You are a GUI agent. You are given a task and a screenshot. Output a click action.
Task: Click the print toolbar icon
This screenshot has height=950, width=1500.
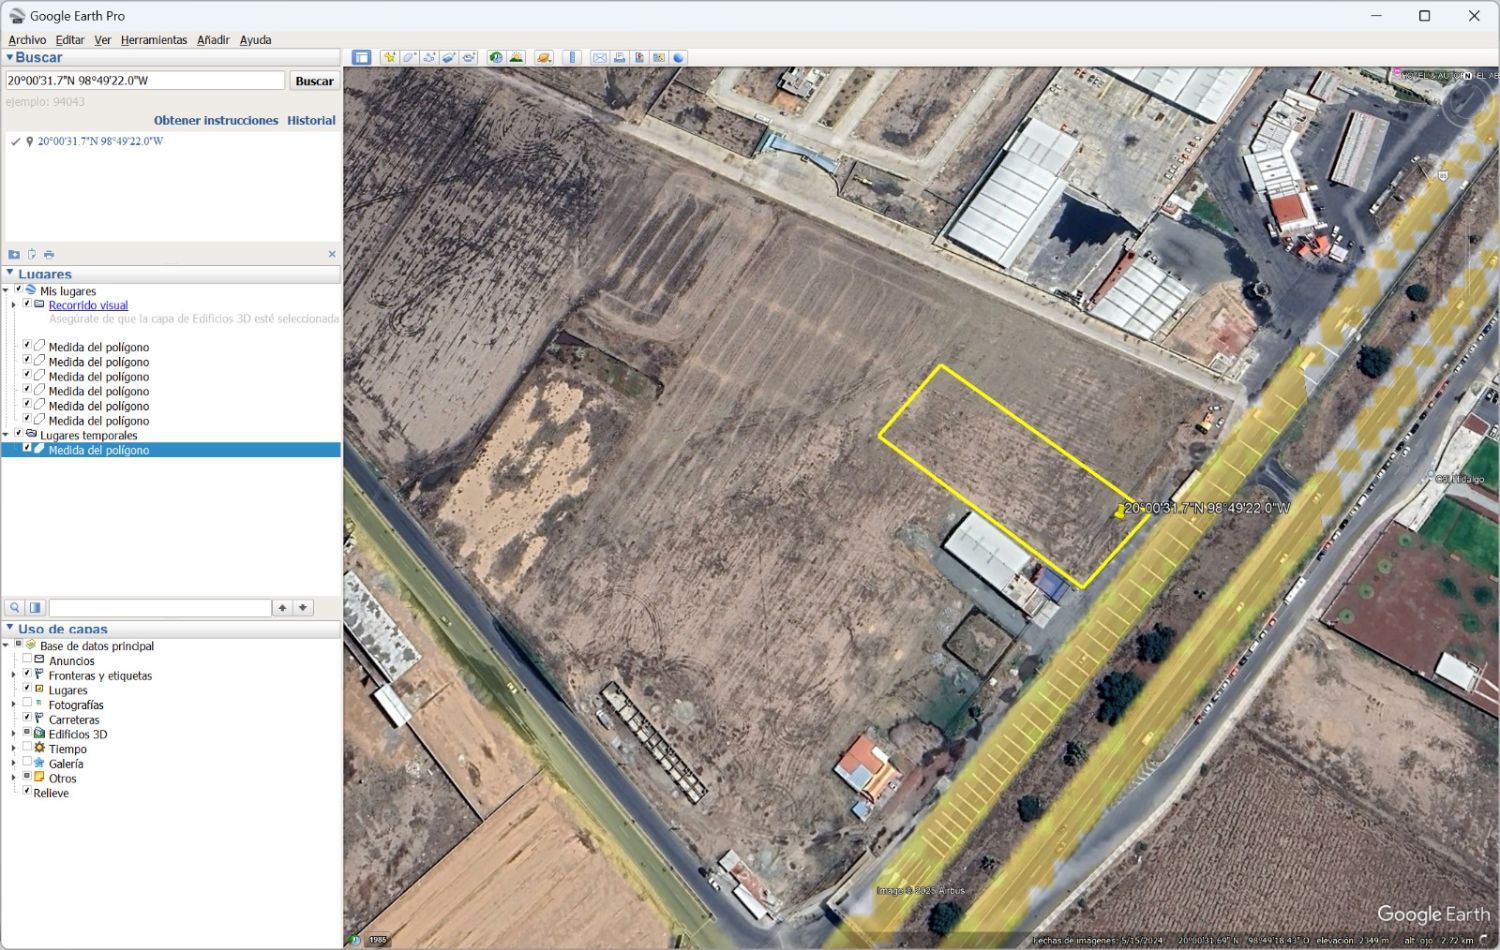coord(619,58)
